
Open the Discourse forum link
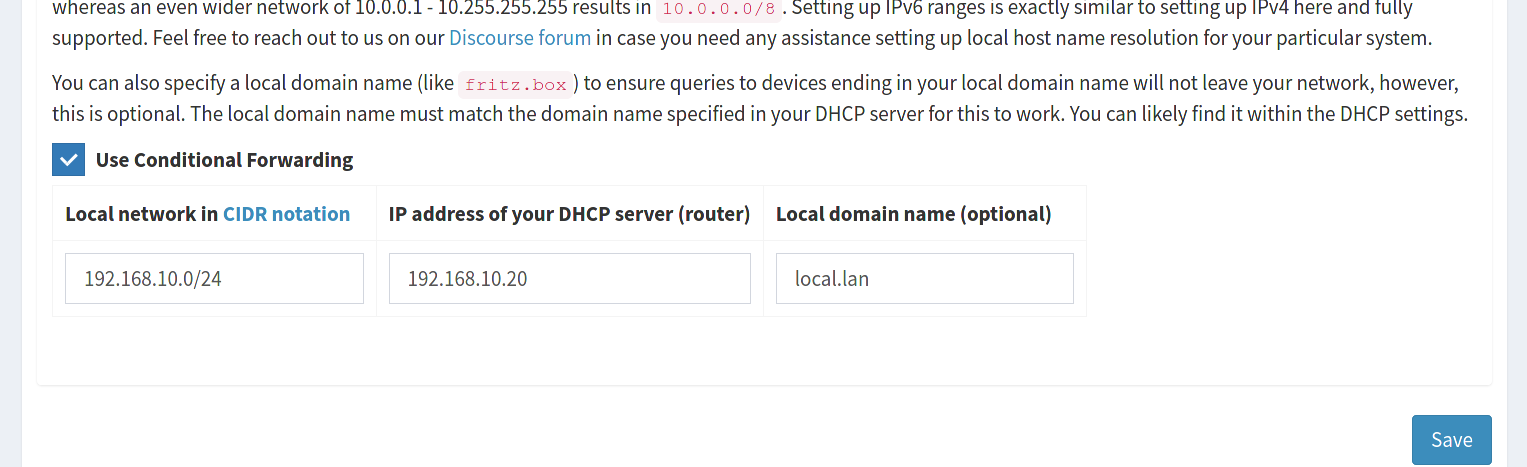click(519, 39)
